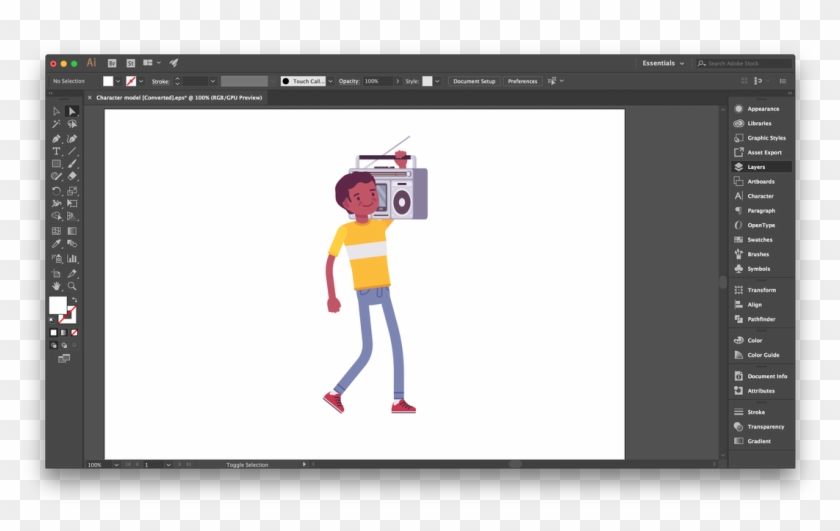Select the Blend tool

pos(72,244)
